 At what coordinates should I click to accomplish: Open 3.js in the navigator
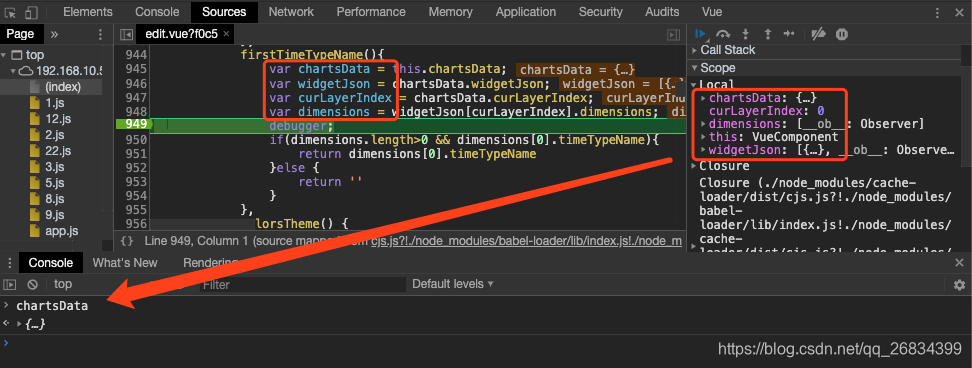tap(54, 167)
